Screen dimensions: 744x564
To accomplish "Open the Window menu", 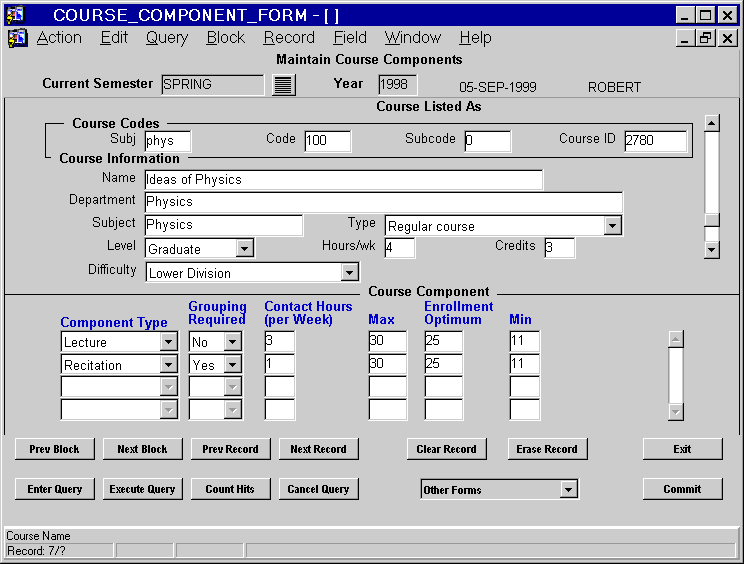I will (x=413, y=37).
